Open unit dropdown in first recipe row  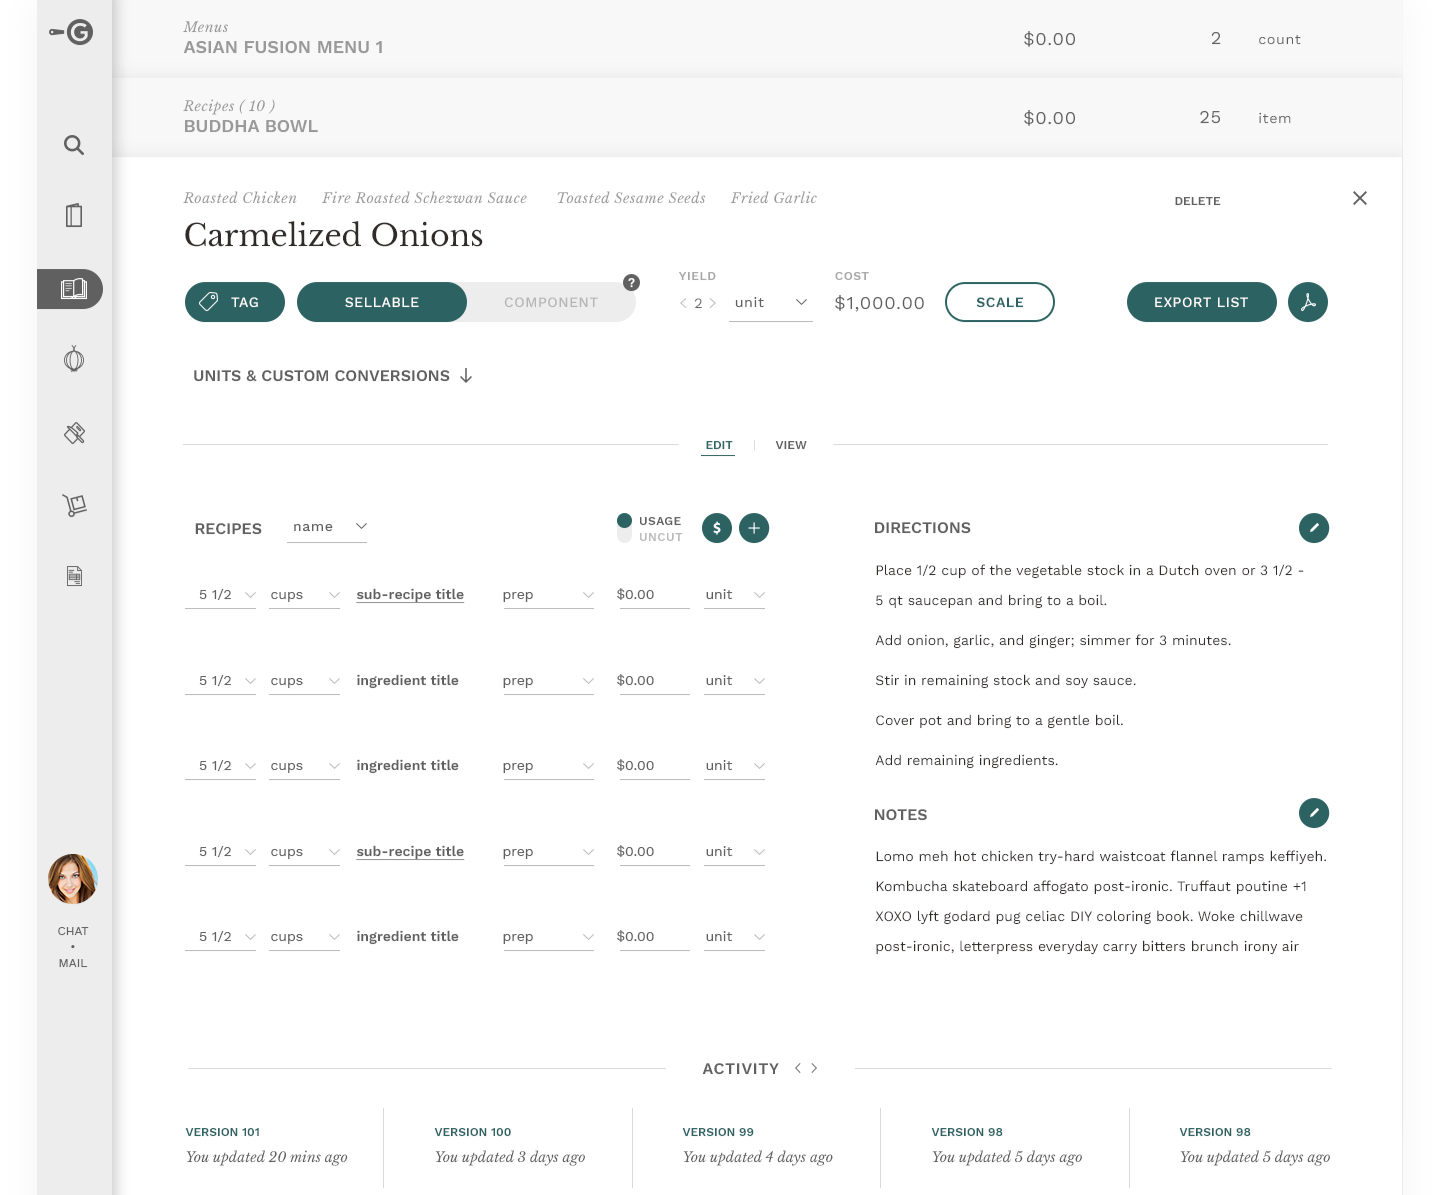735,595
